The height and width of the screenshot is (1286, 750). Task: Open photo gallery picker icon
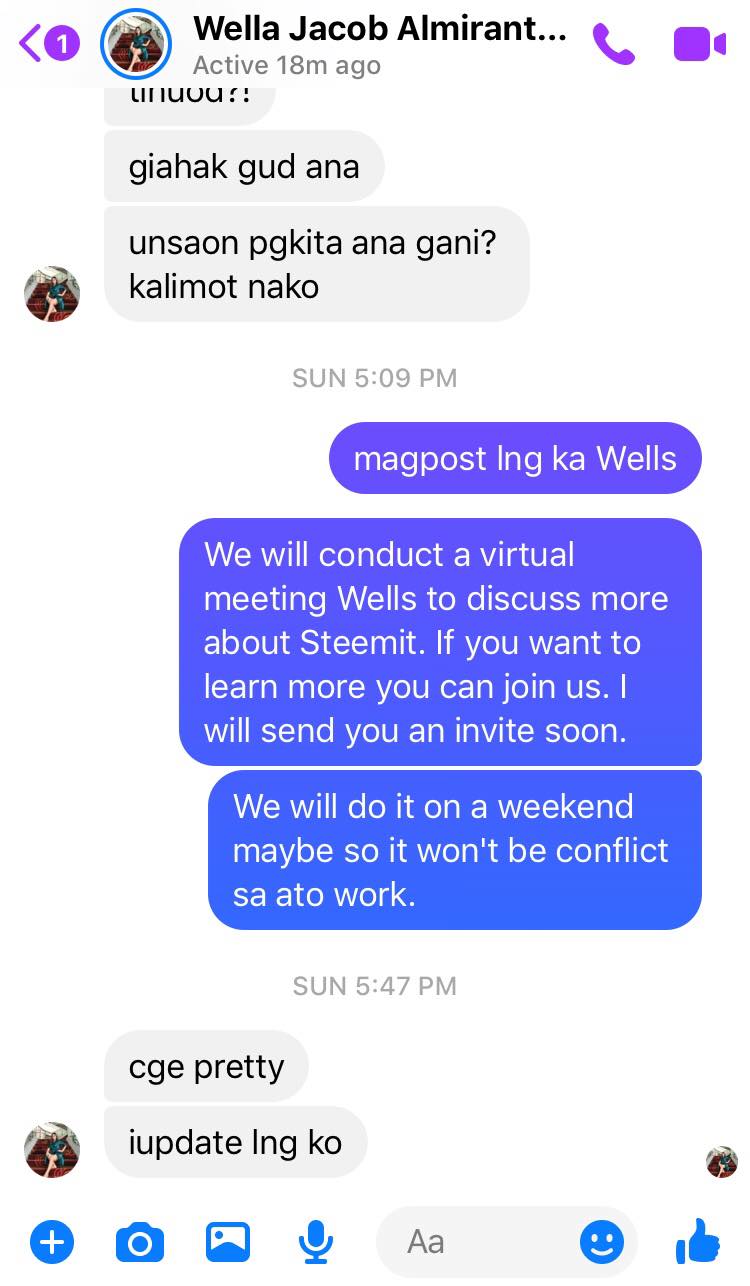[x=228, y=1243]
